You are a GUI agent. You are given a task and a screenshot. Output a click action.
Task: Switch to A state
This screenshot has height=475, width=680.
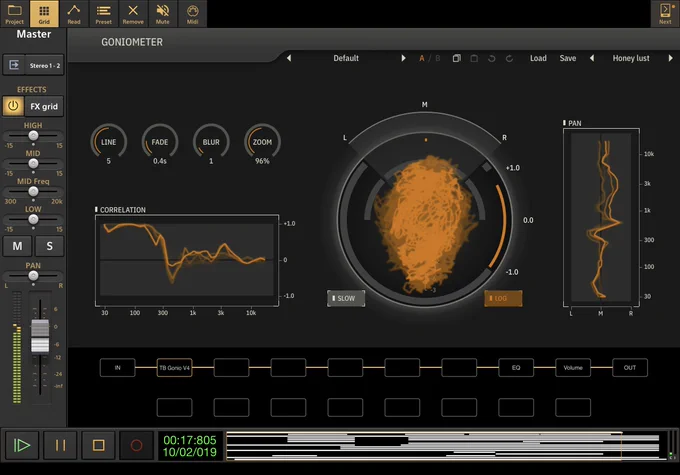point(422,58)
